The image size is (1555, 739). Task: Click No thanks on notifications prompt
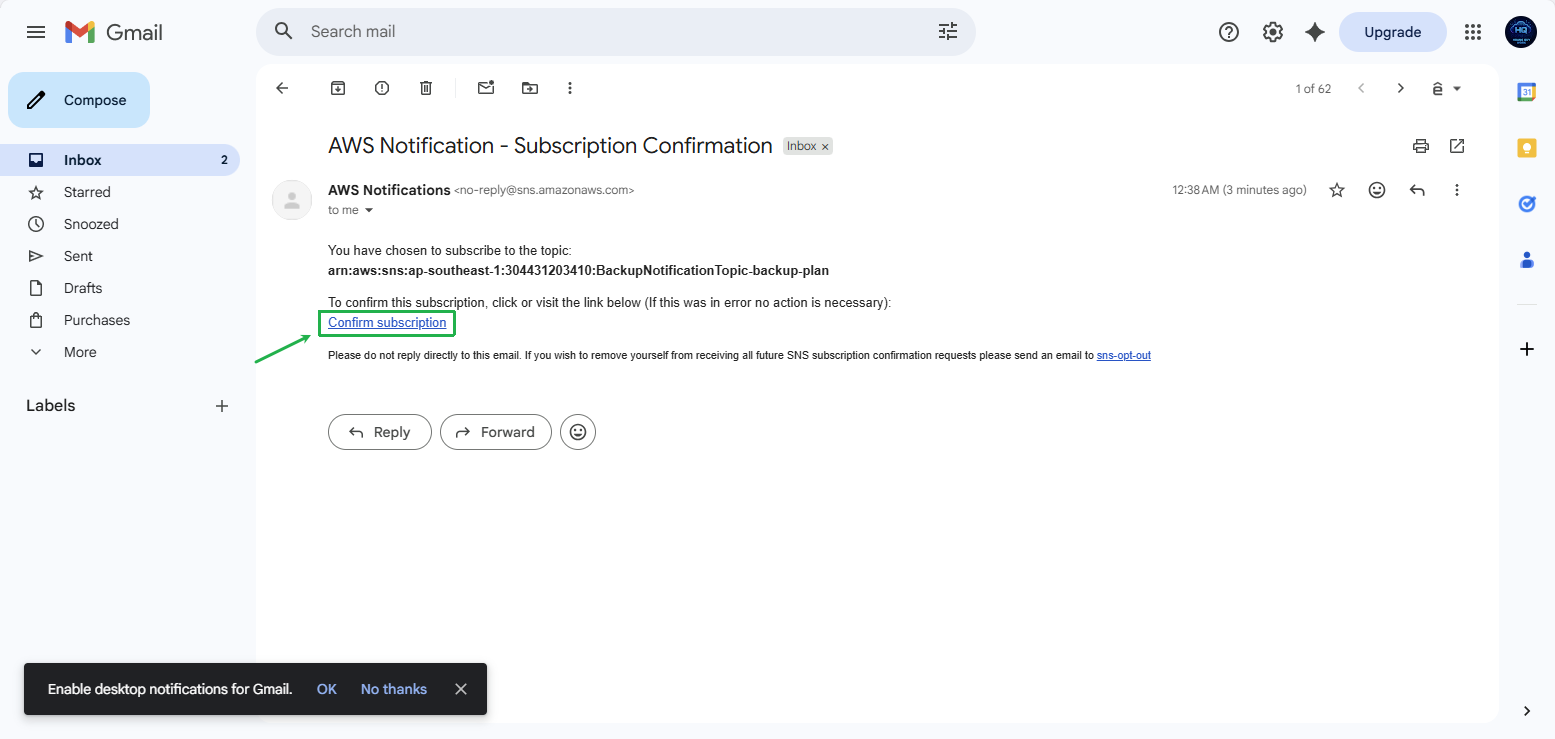pos(394,689)
